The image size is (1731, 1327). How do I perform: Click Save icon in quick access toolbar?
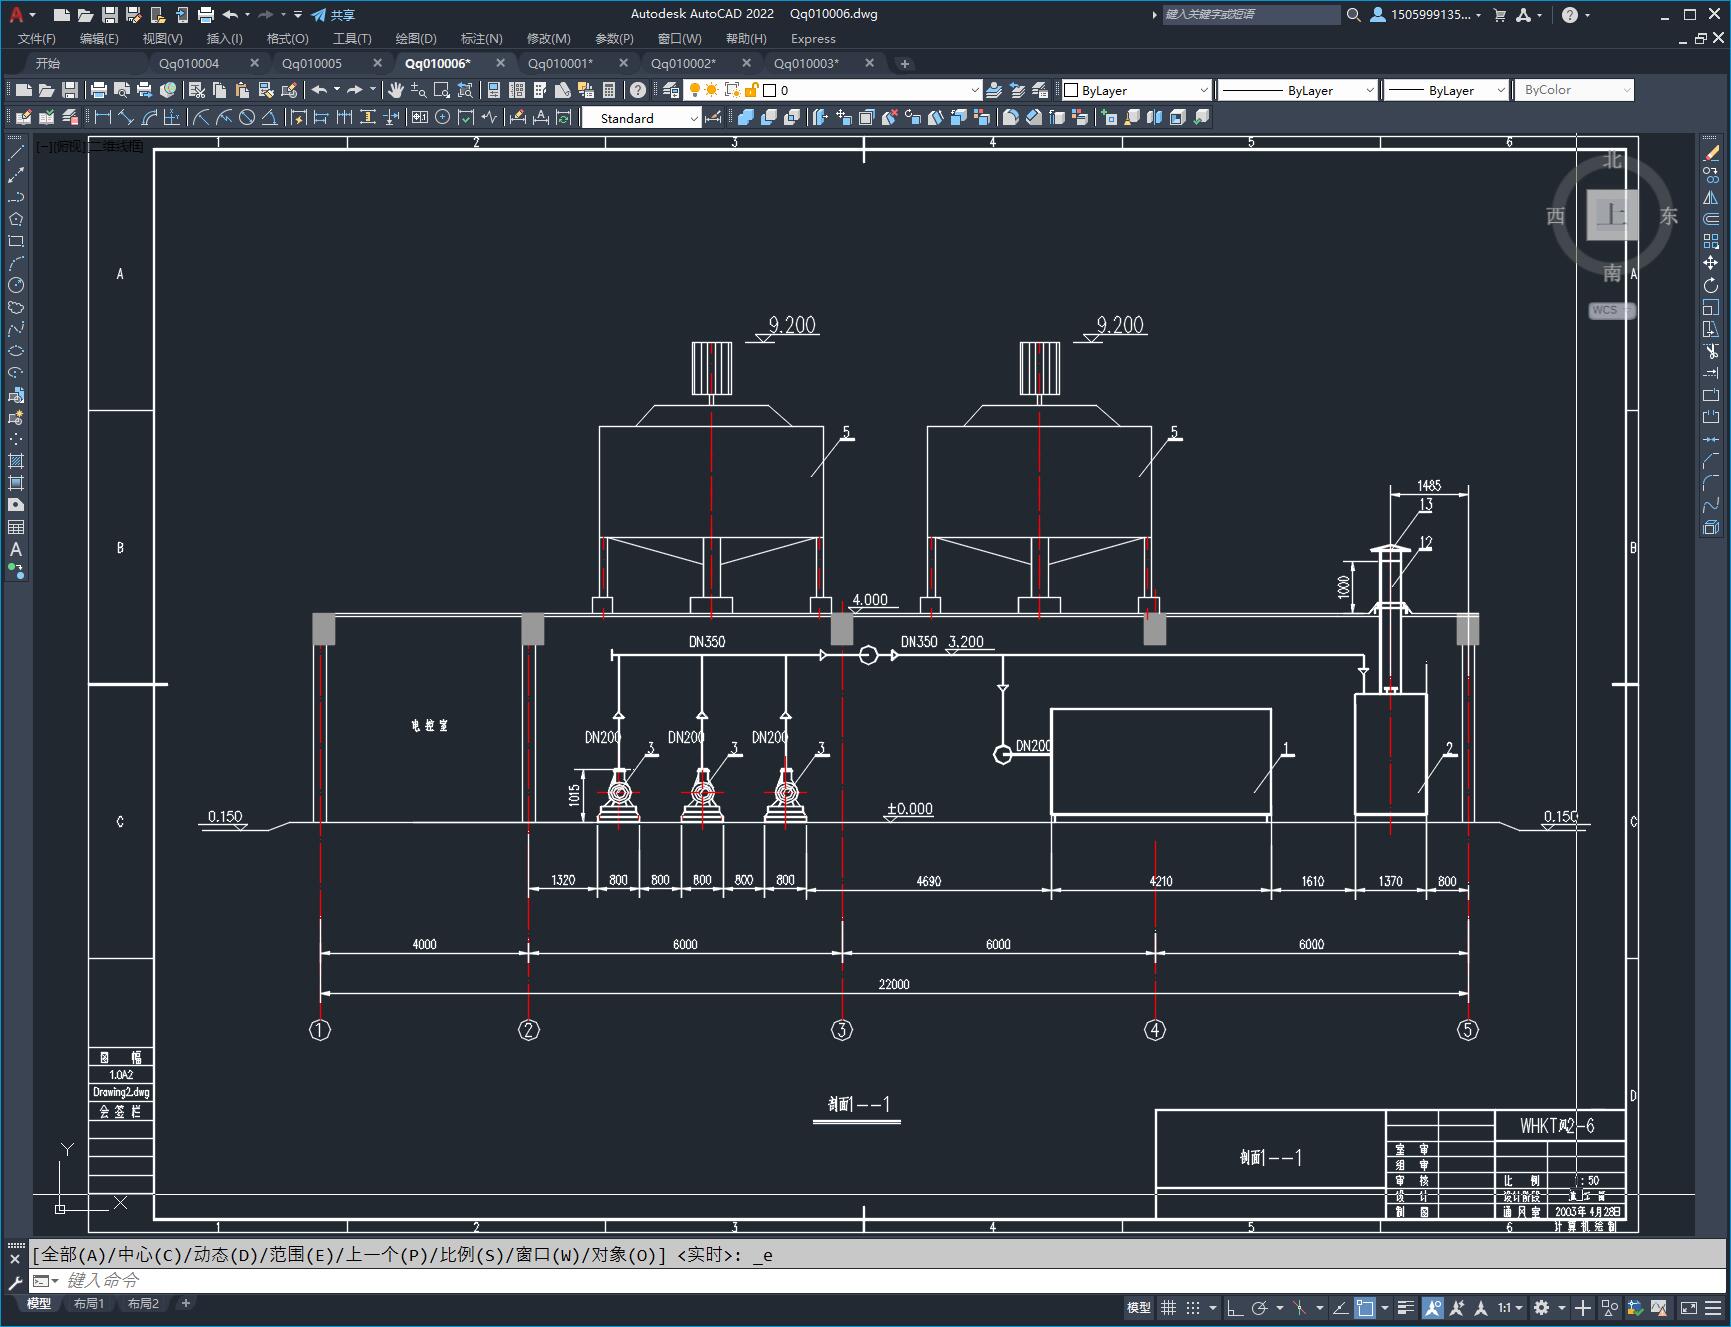pyautogui.click(x=110, y=15)
